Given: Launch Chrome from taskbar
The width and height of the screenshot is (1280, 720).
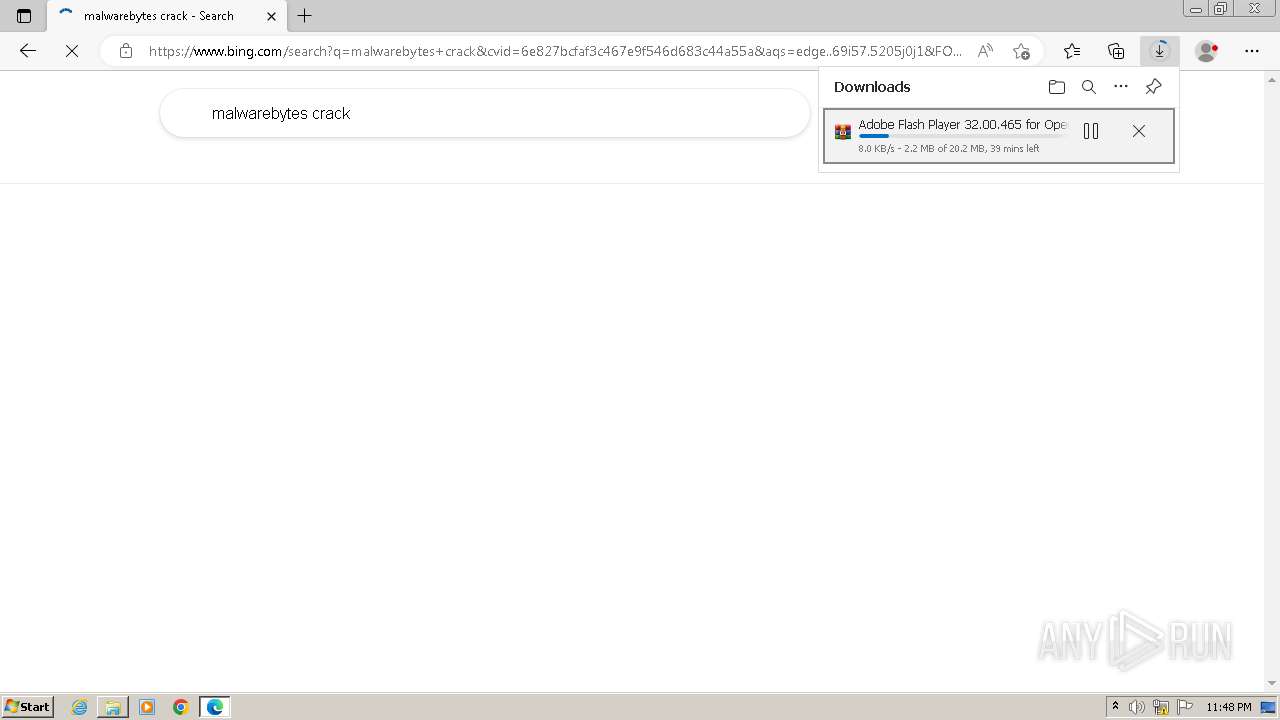Looking at the screenshot, I should point(181,707).
